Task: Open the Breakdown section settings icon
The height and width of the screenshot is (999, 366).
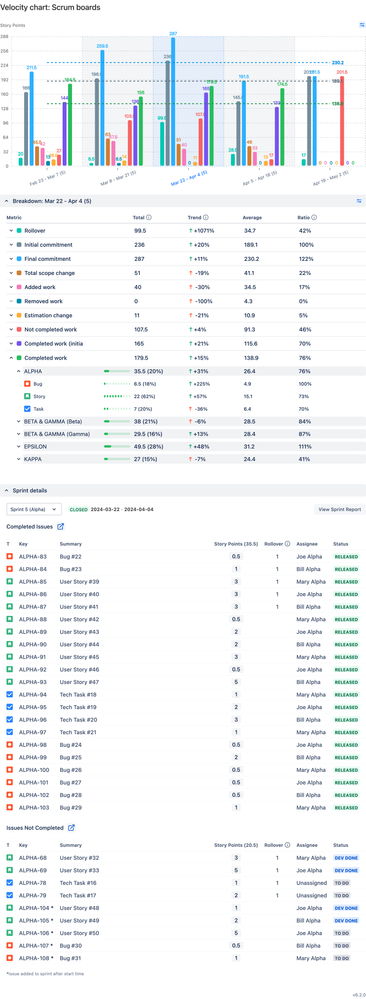Action: point(359,201)
